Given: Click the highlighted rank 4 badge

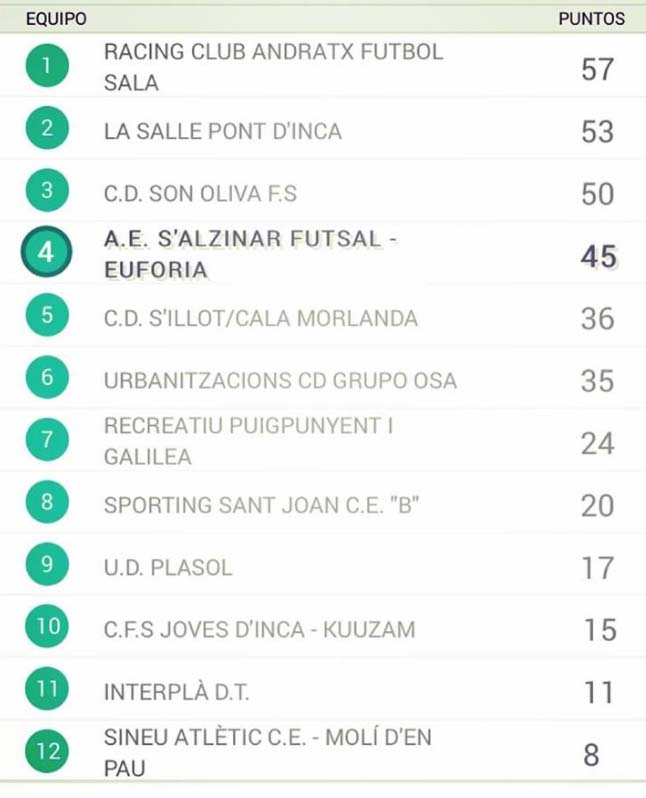Looking at the screenshot, I should click(46, 252).
